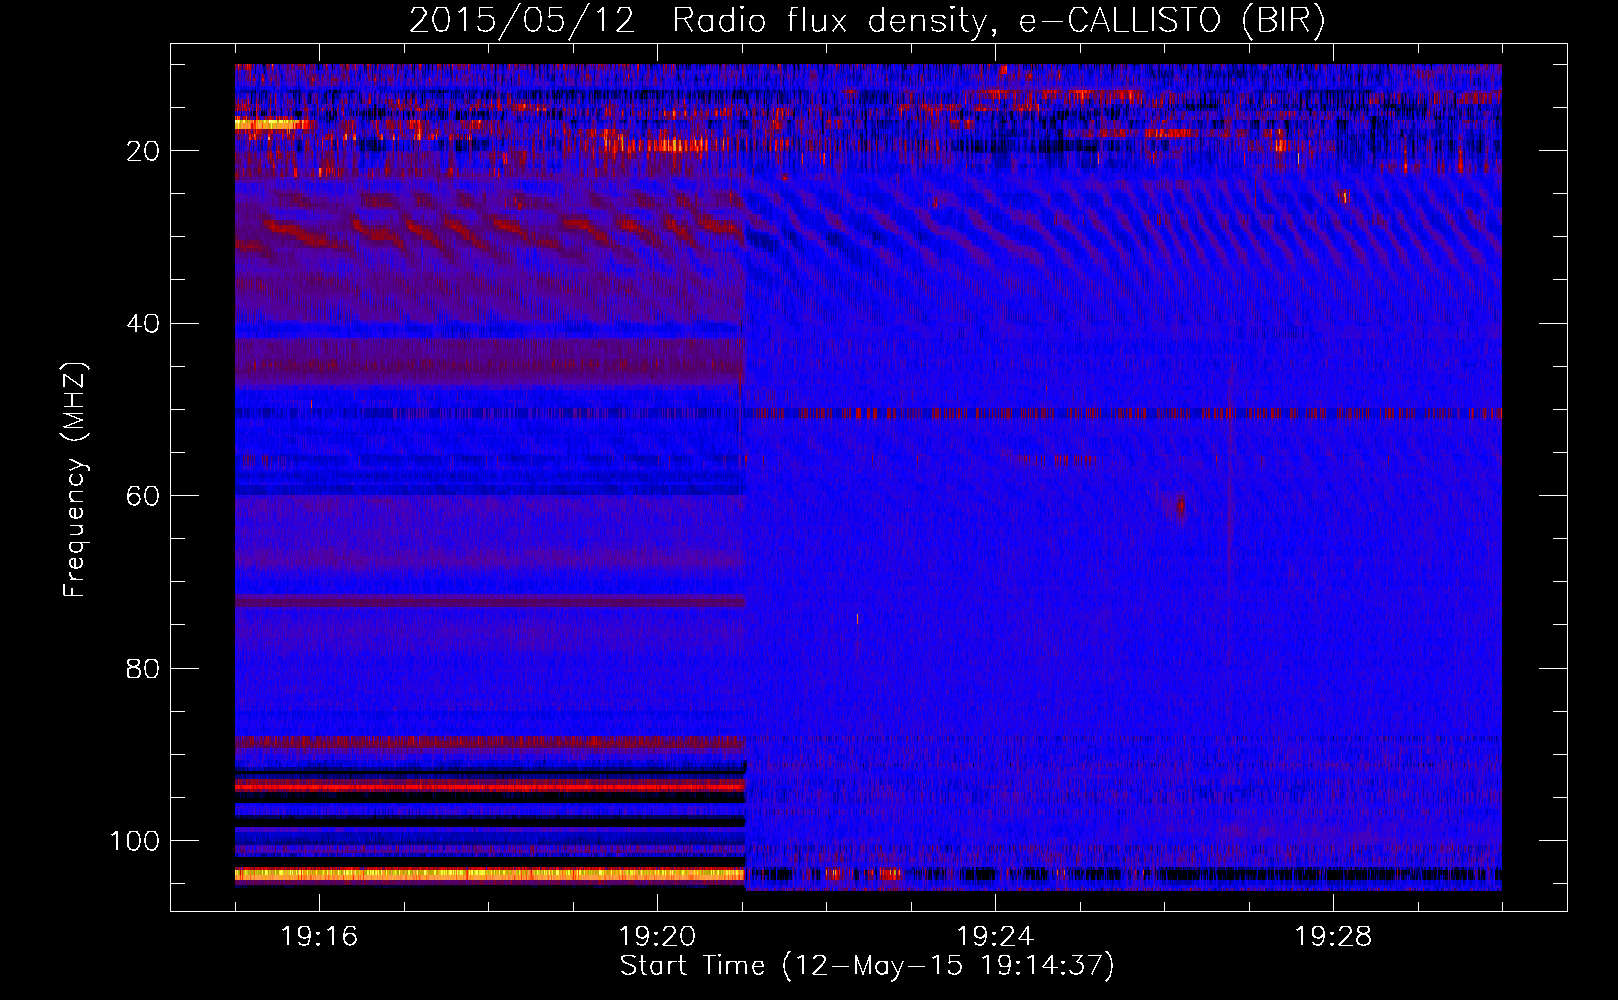Click the 19:16 time tick label
The height and width of the screenshot is (1000, 1618).
[x=319, y=937]
